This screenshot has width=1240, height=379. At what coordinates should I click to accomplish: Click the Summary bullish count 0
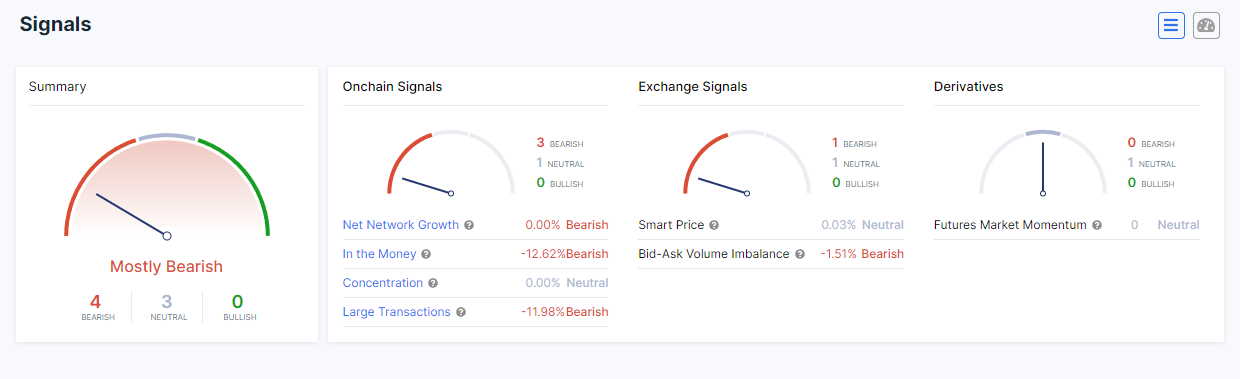click(x=238, y=302)
